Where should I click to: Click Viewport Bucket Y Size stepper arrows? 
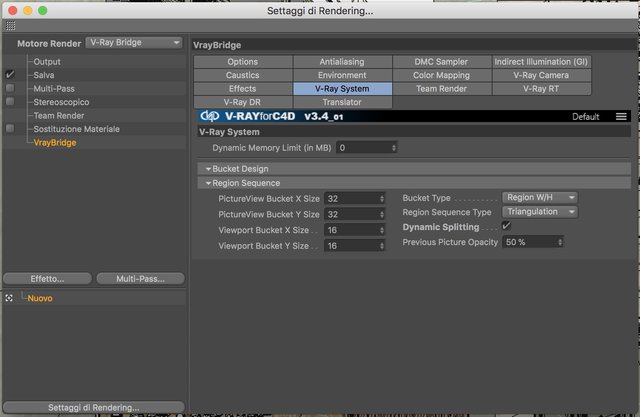(382, 246)
